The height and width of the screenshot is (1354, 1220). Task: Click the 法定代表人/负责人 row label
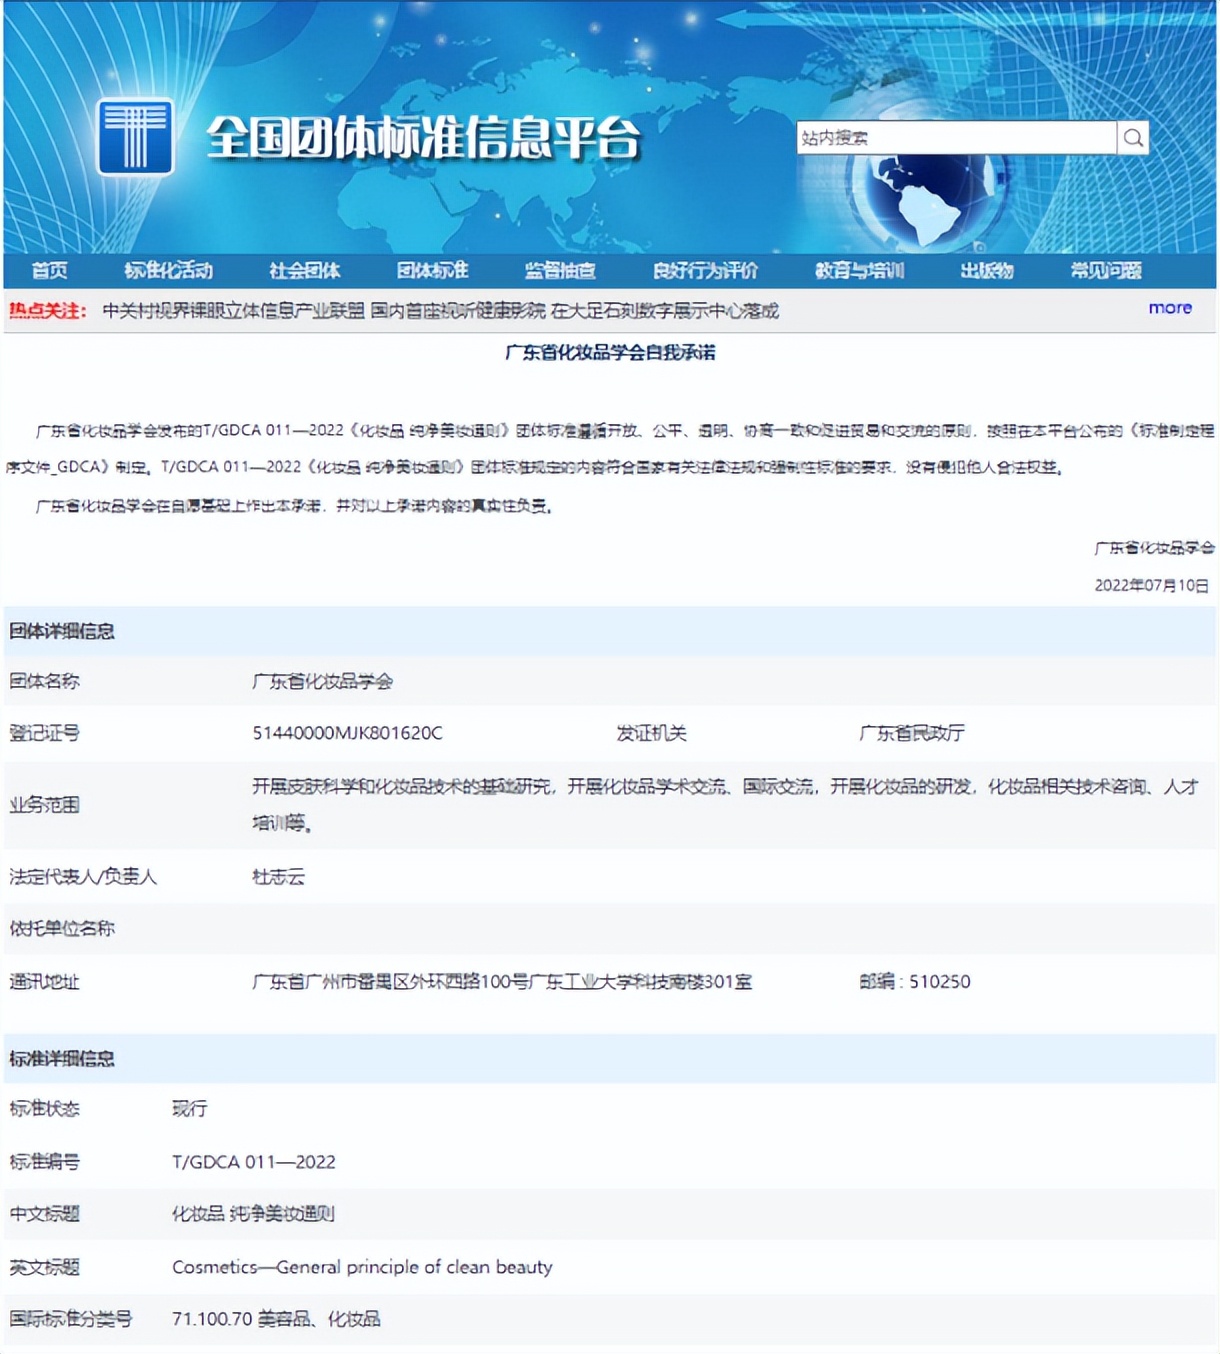(83, 877)
